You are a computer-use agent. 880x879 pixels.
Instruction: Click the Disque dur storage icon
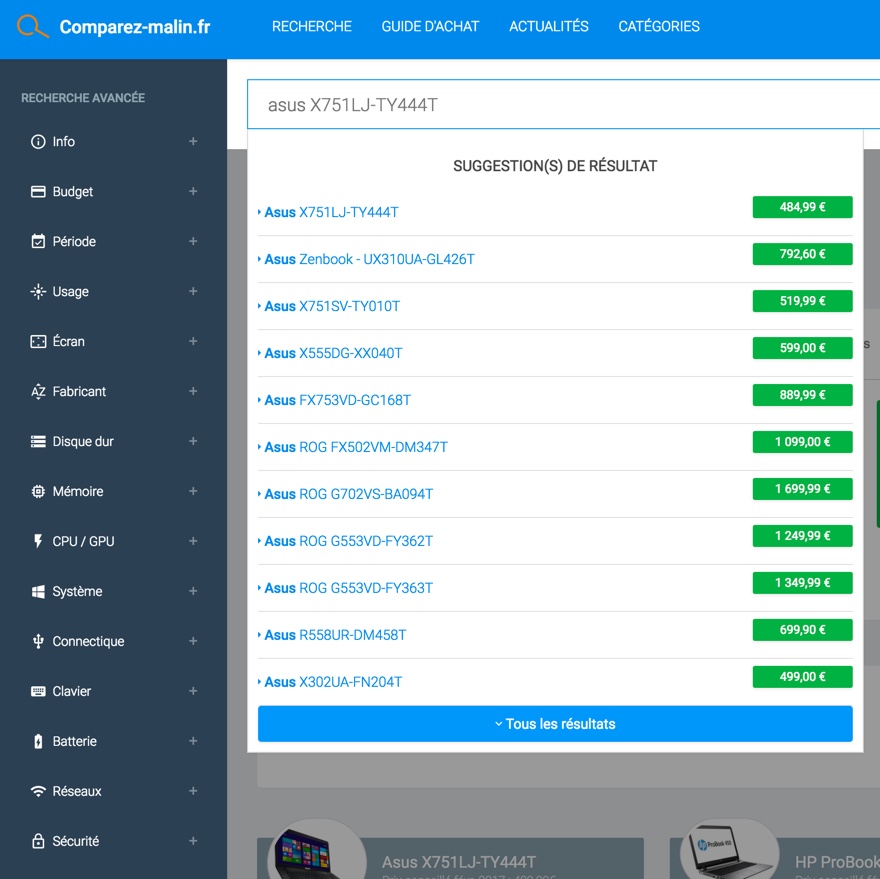(x=38, y=442)
